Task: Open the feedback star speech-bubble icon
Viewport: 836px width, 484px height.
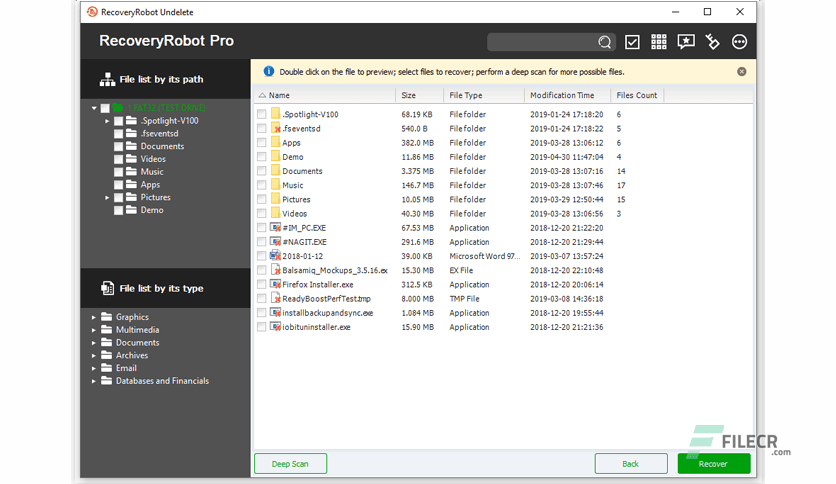Action: pyautogui.click(x=686, y=42)
